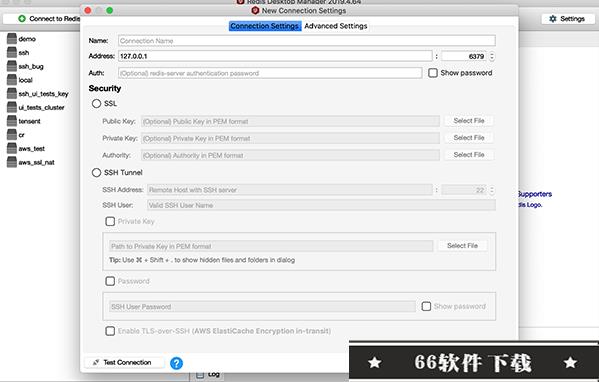599x382 pixels.
Task: Click the aws_ssl_nat connection database icon
Action: click(12, 162)
